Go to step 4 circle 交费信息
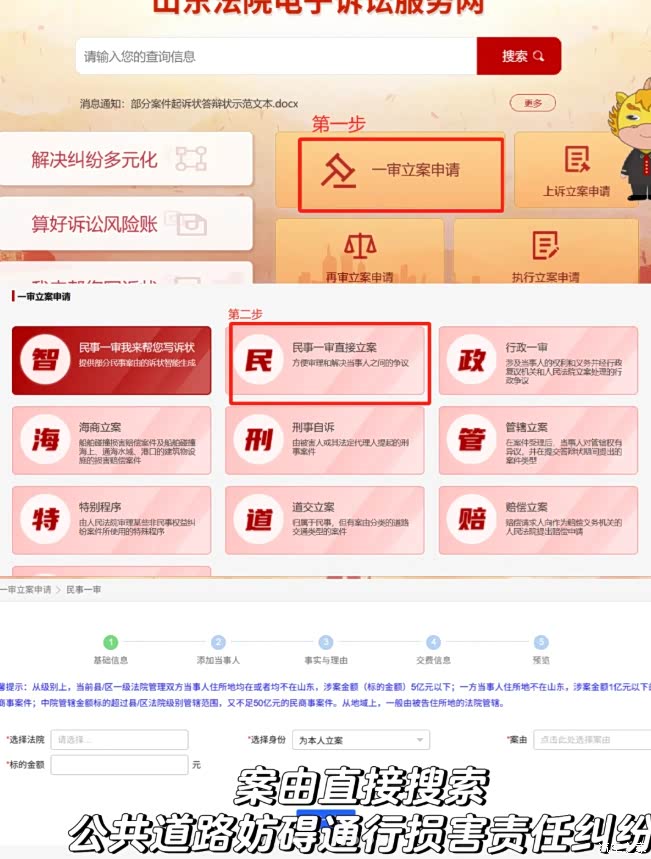 433,642
